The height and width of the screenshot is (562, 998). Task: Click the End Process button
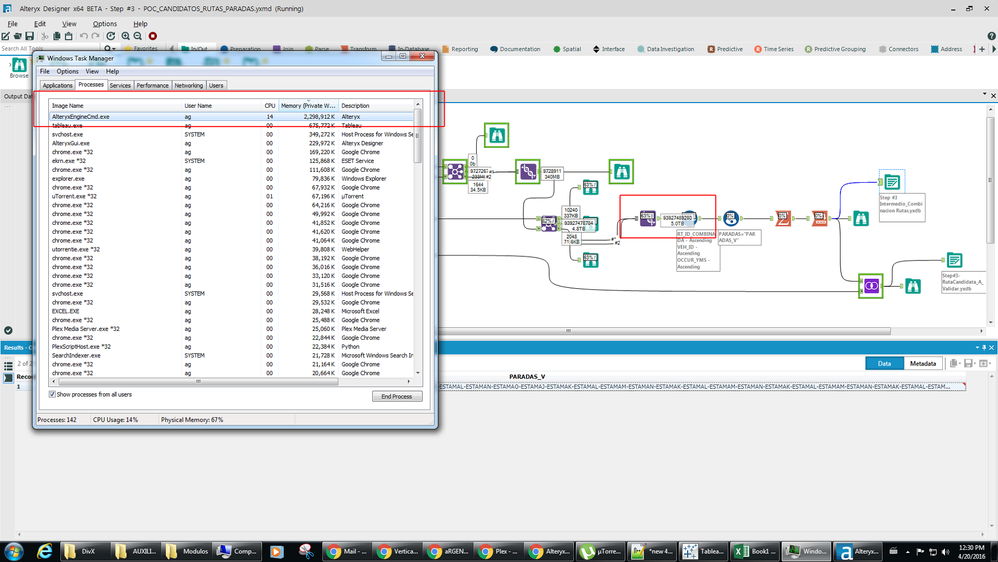point(396,396)
